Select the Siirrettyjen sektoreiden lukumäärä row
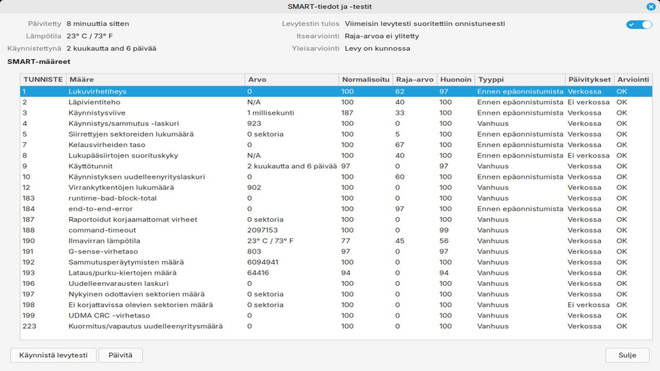Screen dimensions: 660x371 [336, 134]
